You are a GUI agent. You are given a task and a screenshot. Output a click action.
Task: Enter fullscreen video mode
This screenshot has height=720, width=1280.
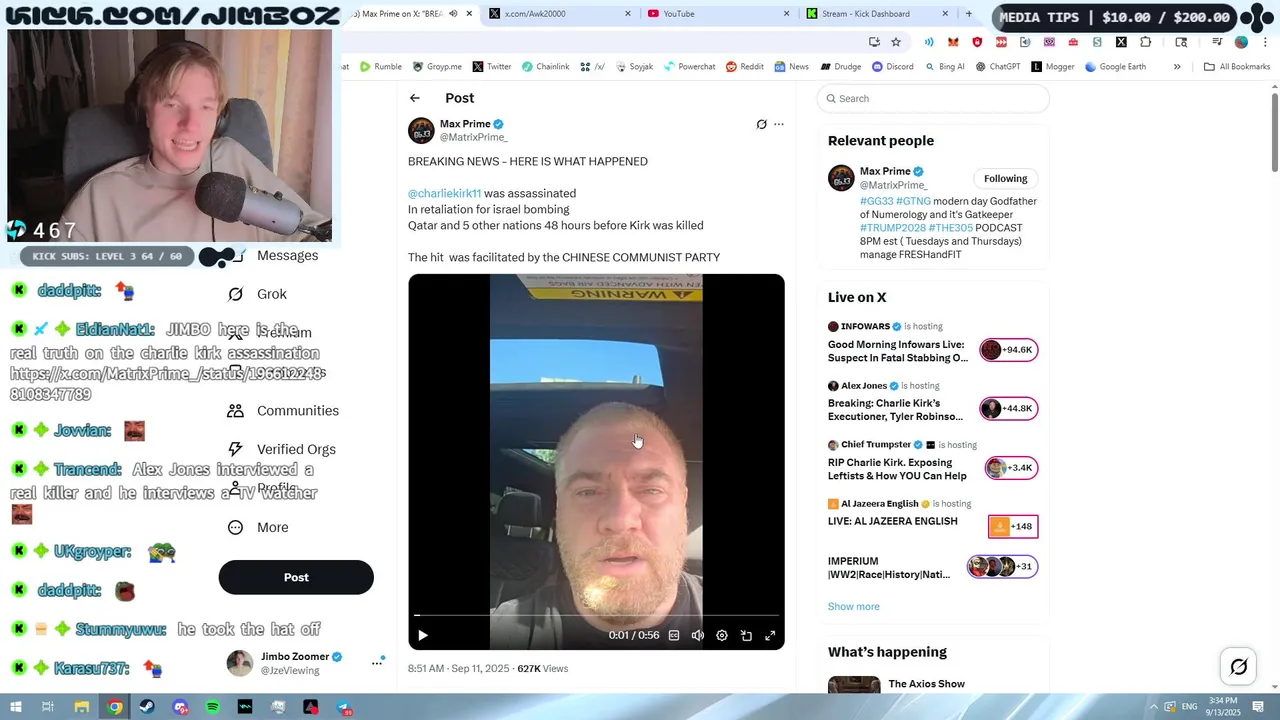(x=770, y=635)
